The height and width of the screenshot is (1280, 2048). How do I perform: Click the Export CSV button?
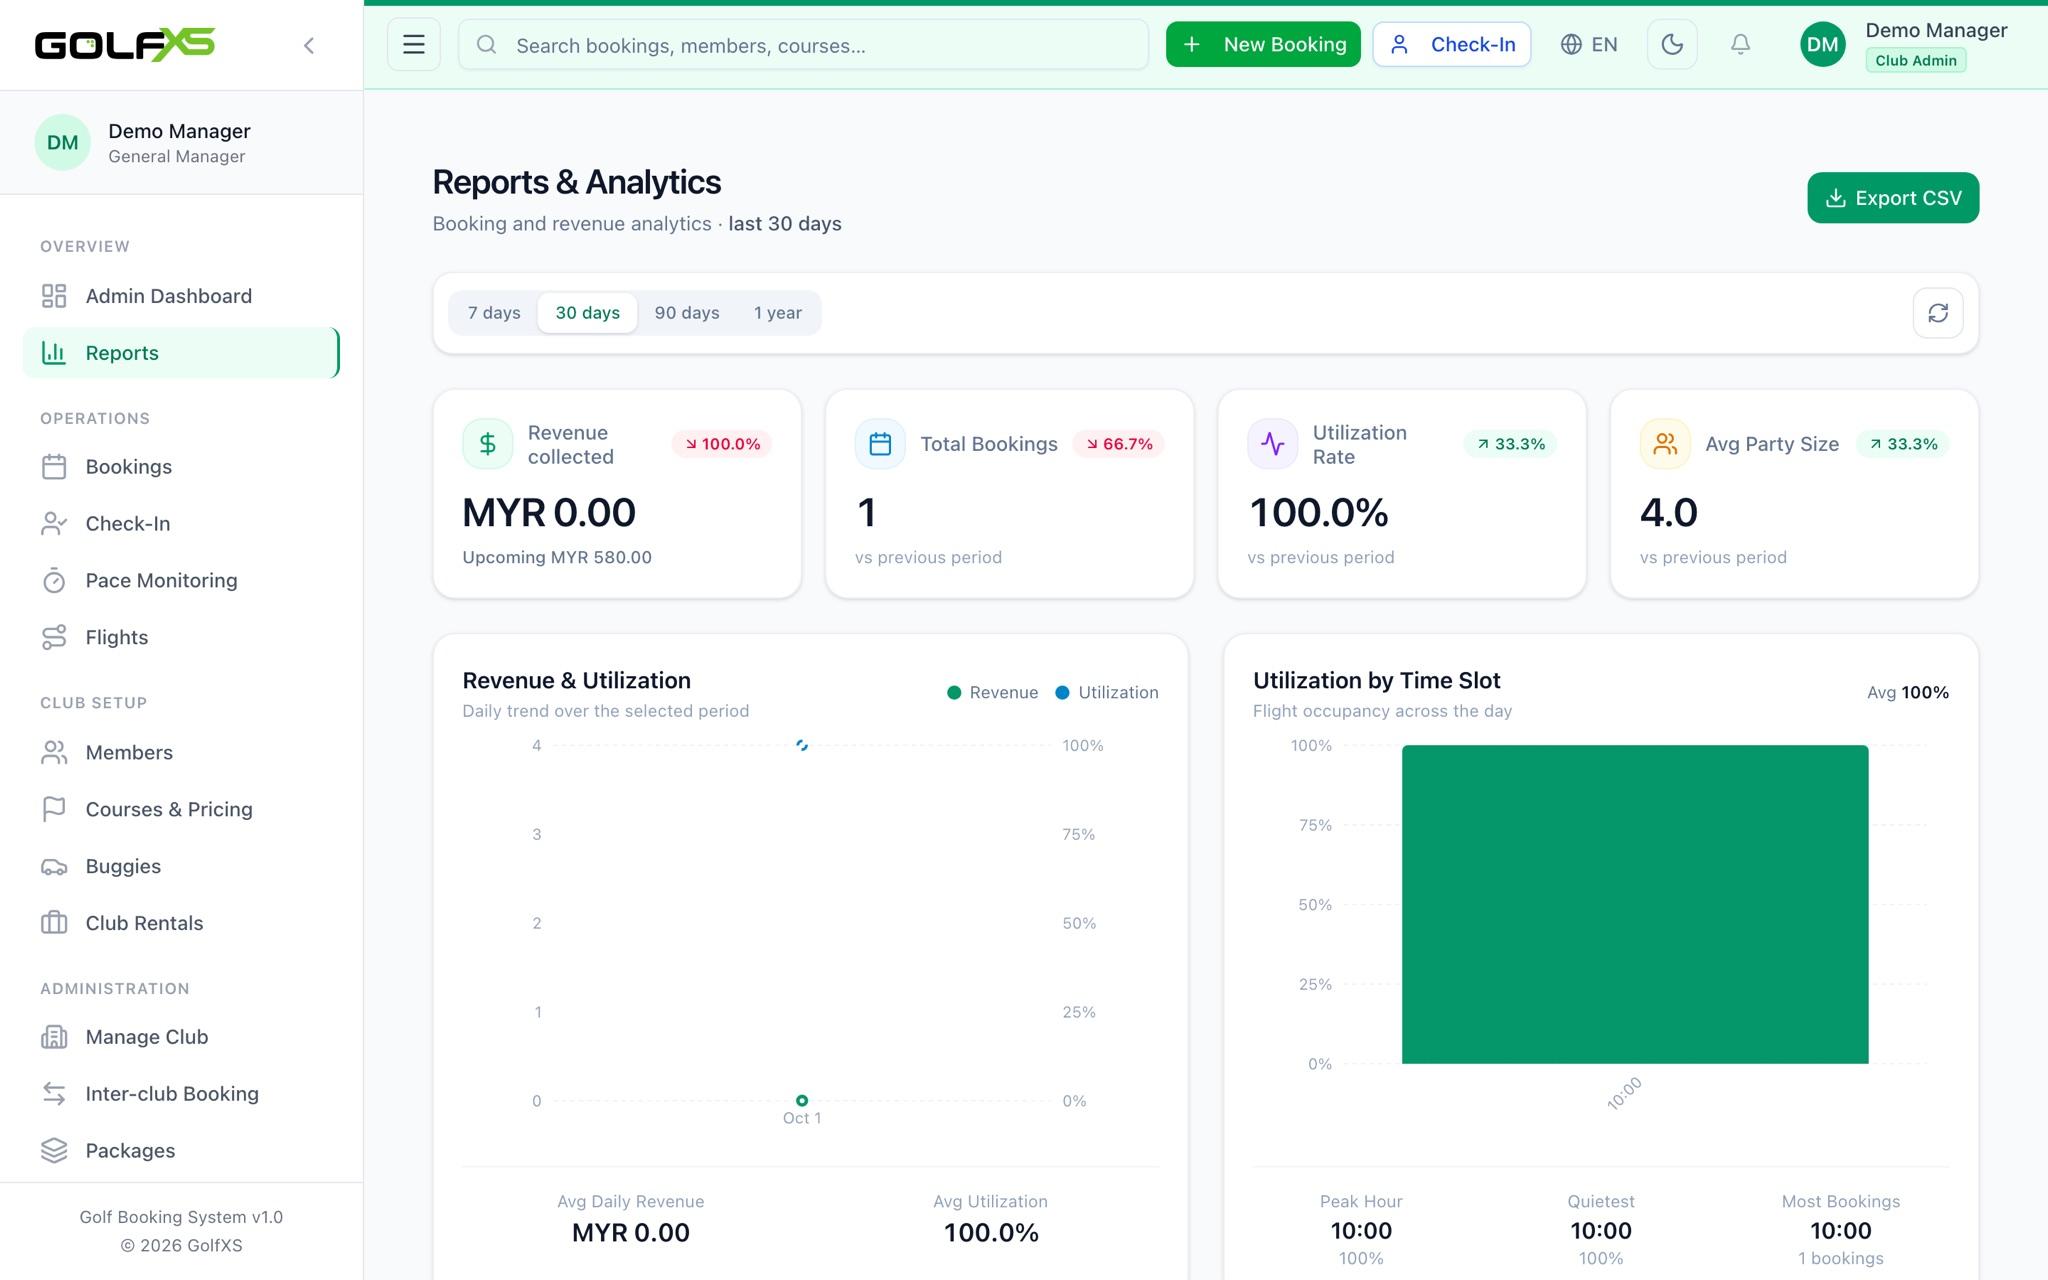click(x=1893, y=198)
